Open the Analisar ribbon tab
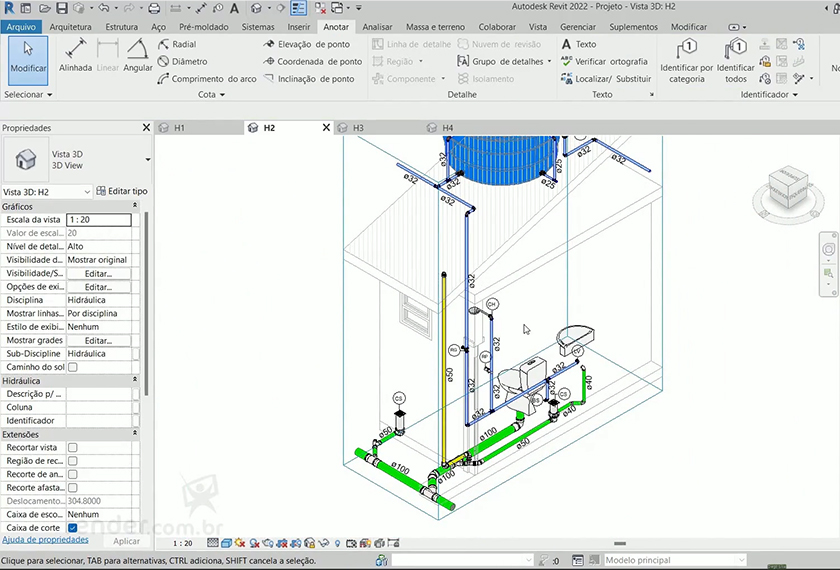This screenshot has width=840, height=570. pos(377,27)
